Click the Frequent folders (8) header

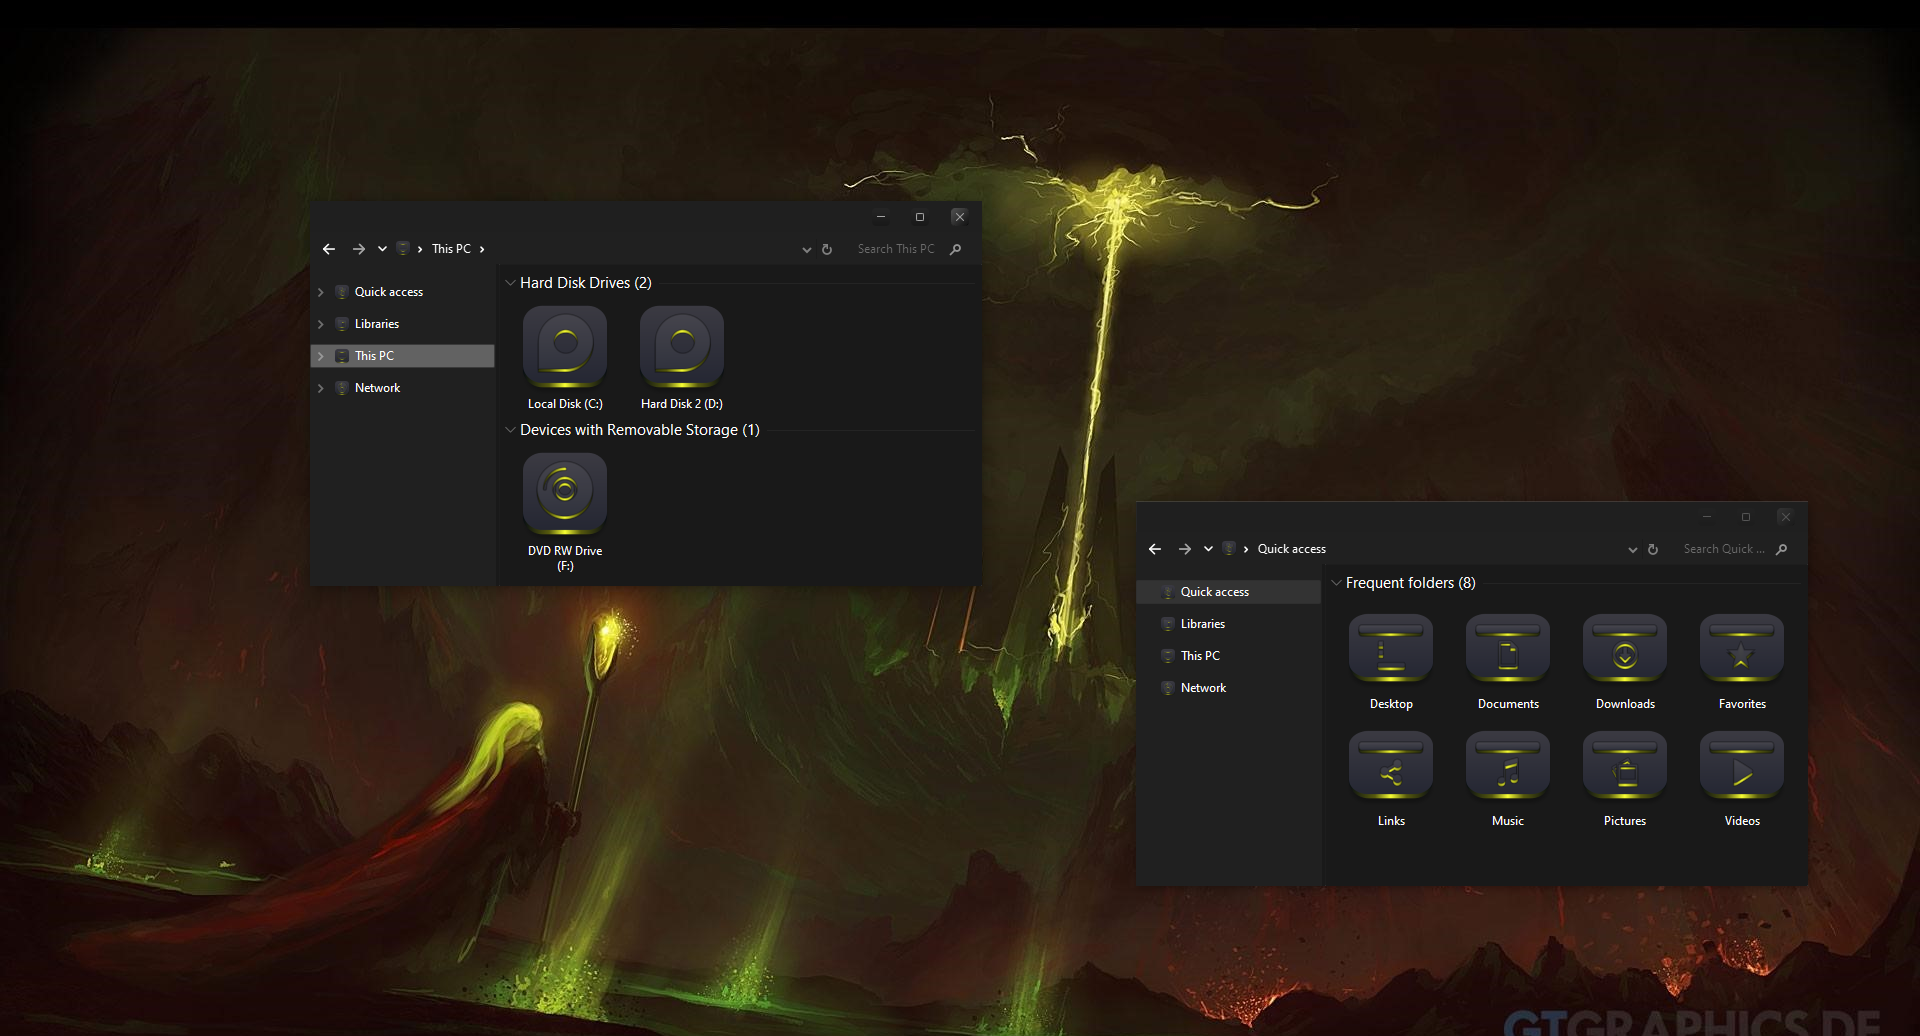(1411, 583)
